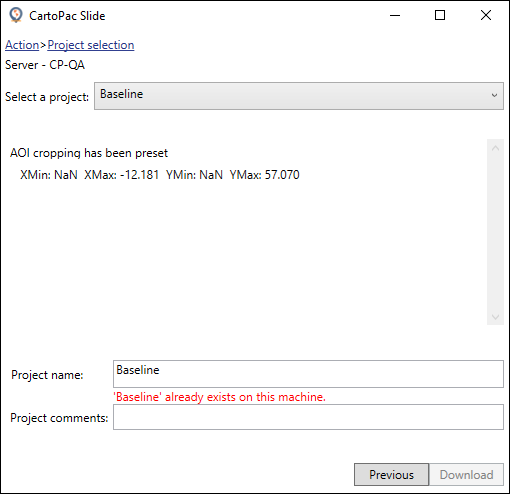This screenshot has height=494, width=510.
Task: Maximize the CartoPac Slide window
Action: [x=440, y=15]
